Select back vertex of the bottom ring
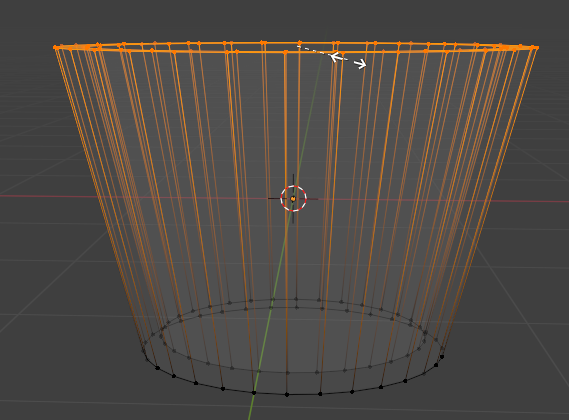 [296, 299]
